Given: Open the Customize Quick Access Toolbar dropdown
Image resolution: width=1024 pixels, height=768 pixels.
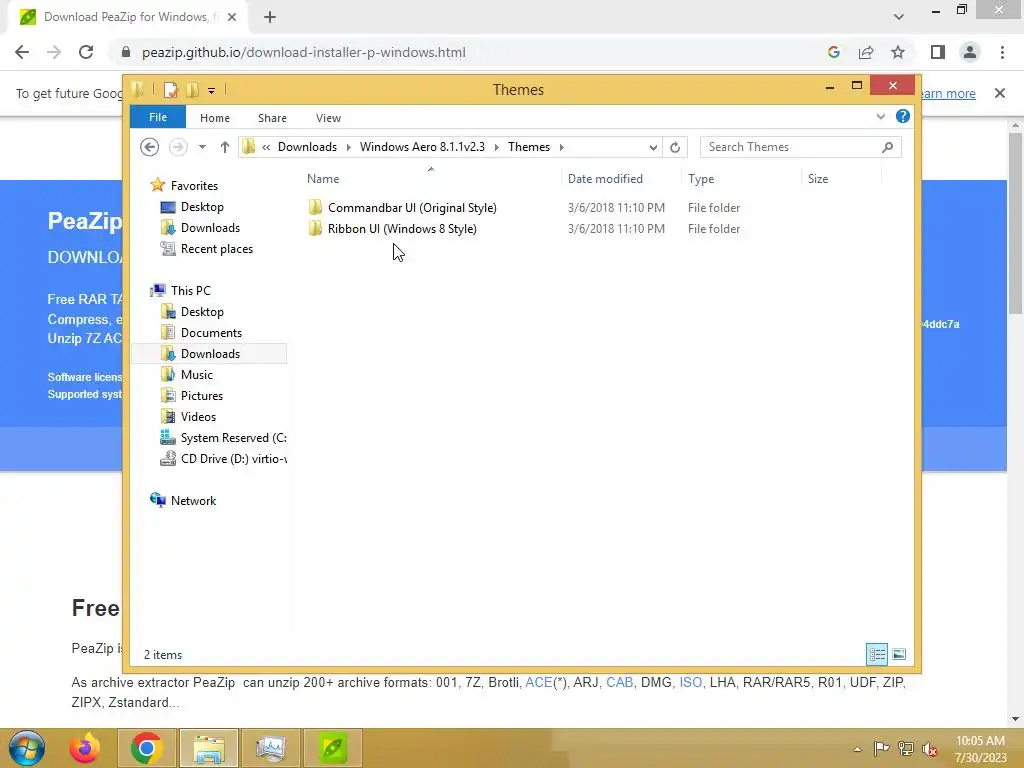Looking at the screenshot, I should 211,91.
